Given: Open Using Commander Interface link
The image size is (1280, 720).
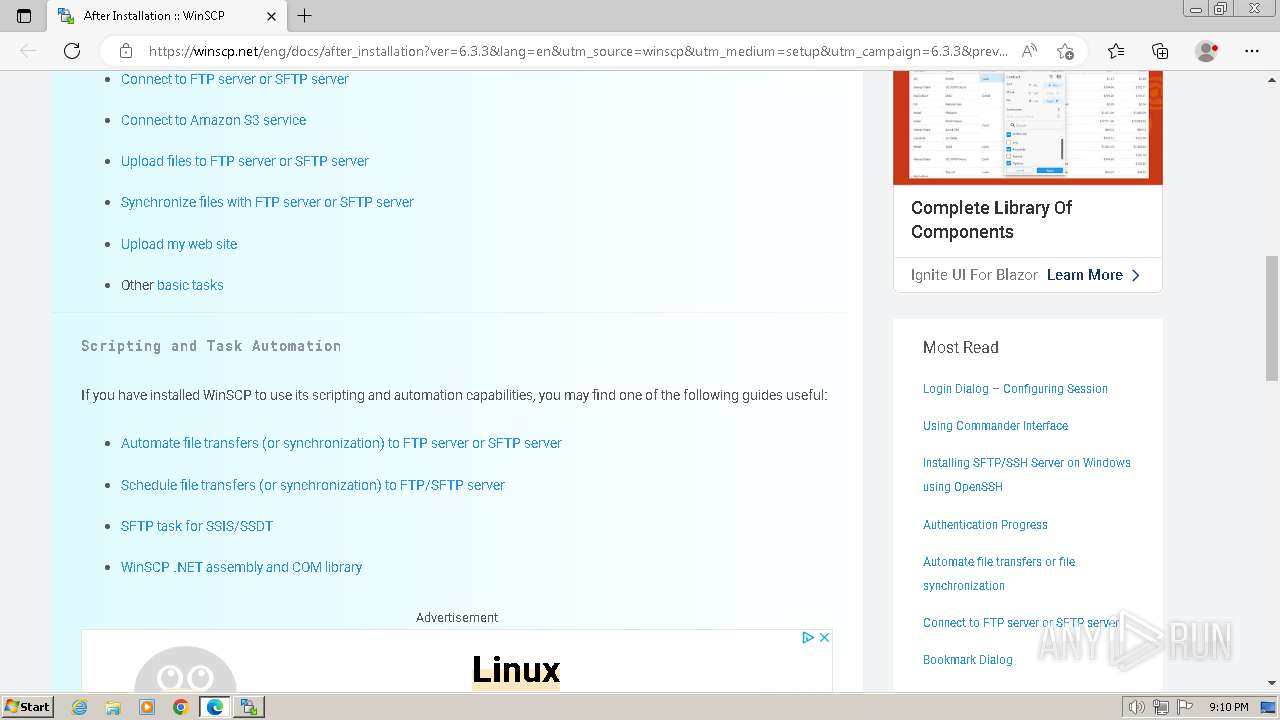Looking at the screenshot, I should click(x=995, y=426).
